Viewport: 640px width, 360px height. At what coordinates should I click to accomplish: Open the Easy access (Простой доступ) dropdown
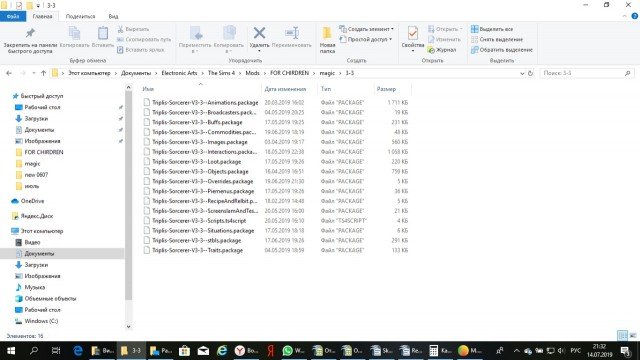(x=366, y=39)
